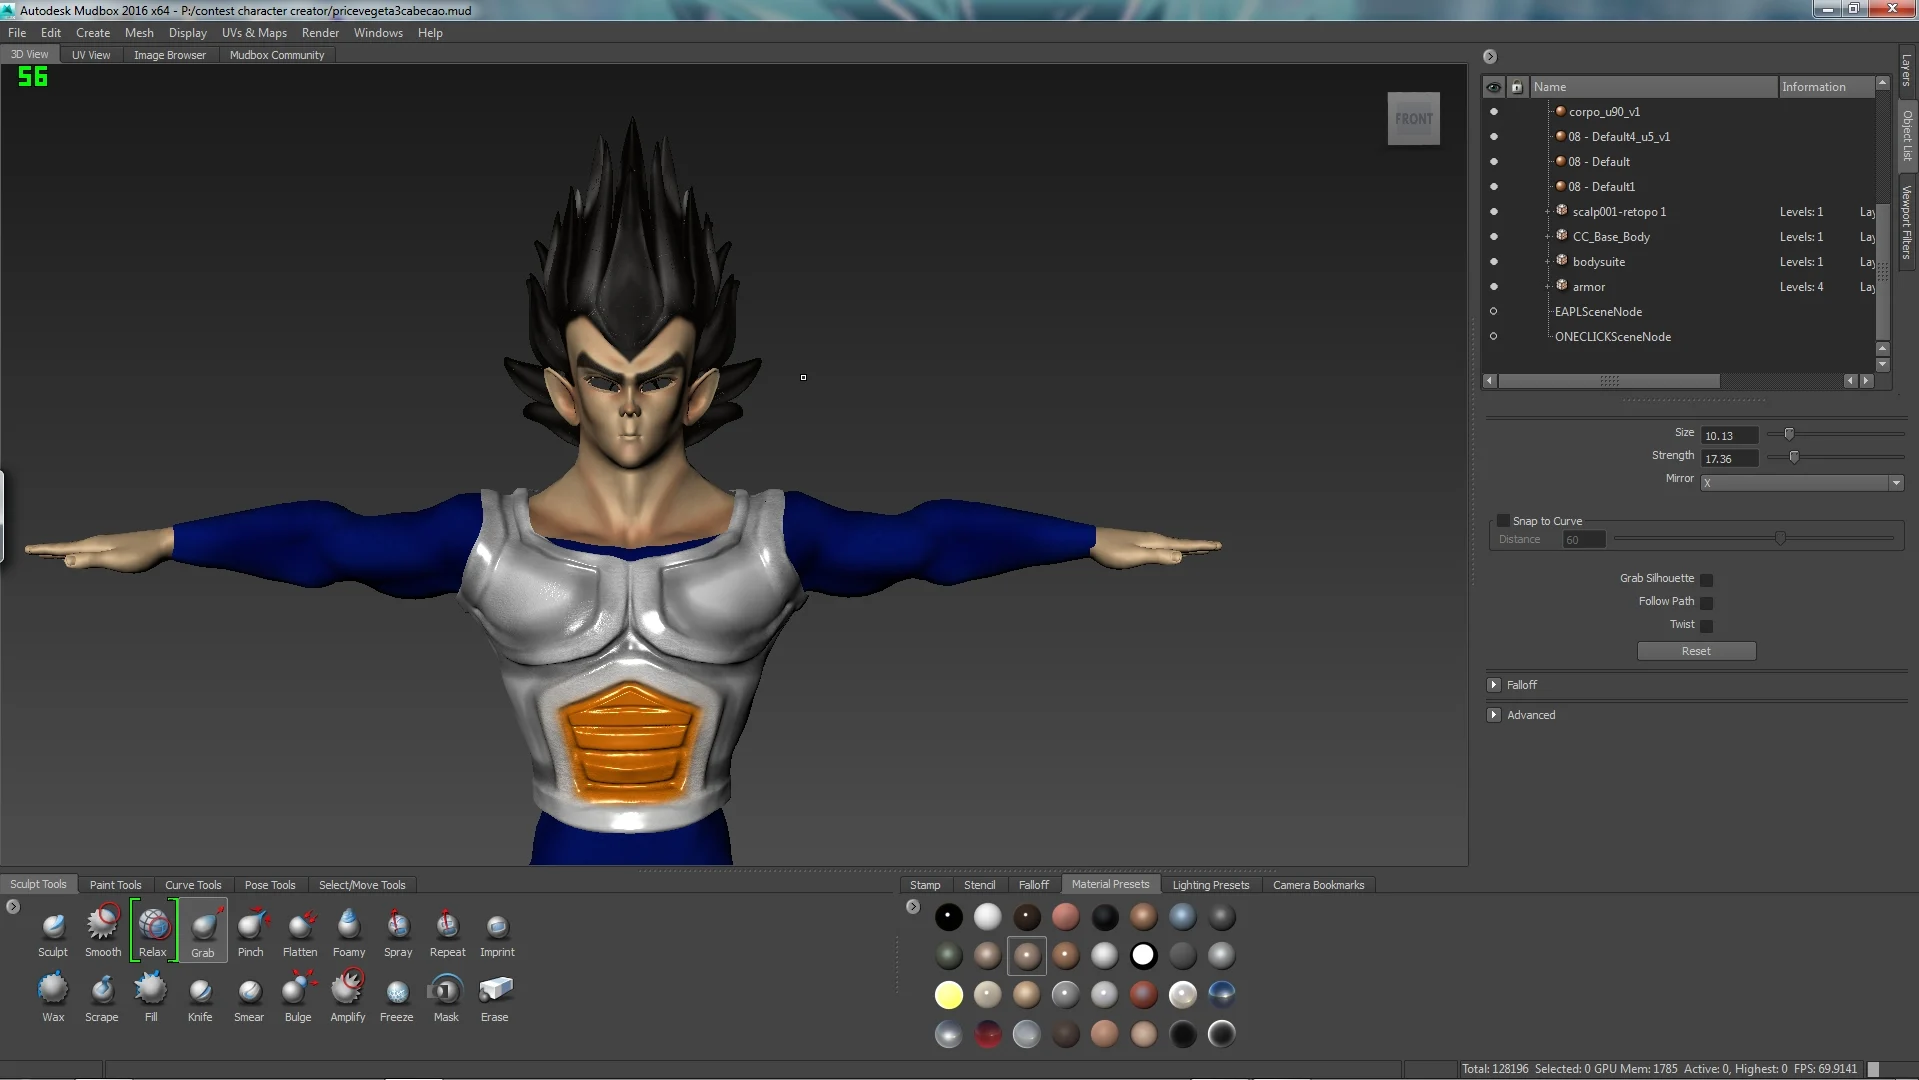The height and width of the screenshot is (1080, 1919).
Task: Select the Pinch brush tool
Action: (251, 932)
